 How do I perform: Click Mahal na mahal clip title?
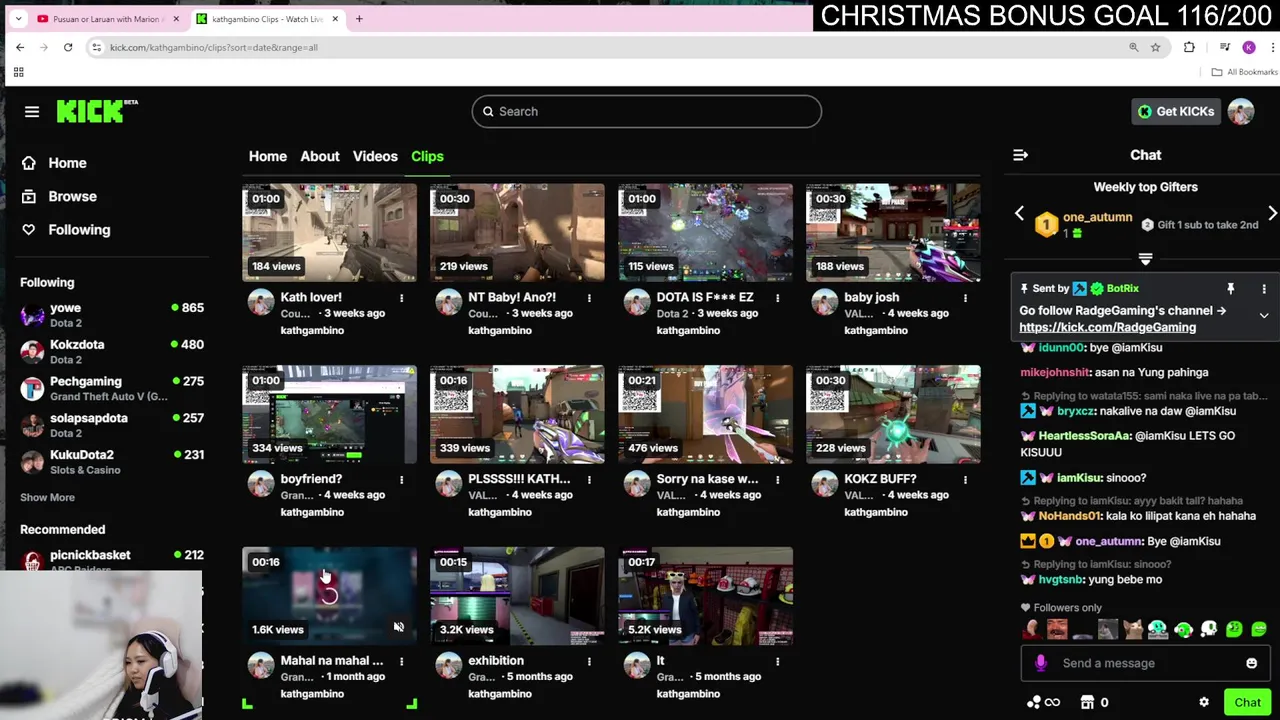pos(332,661)
